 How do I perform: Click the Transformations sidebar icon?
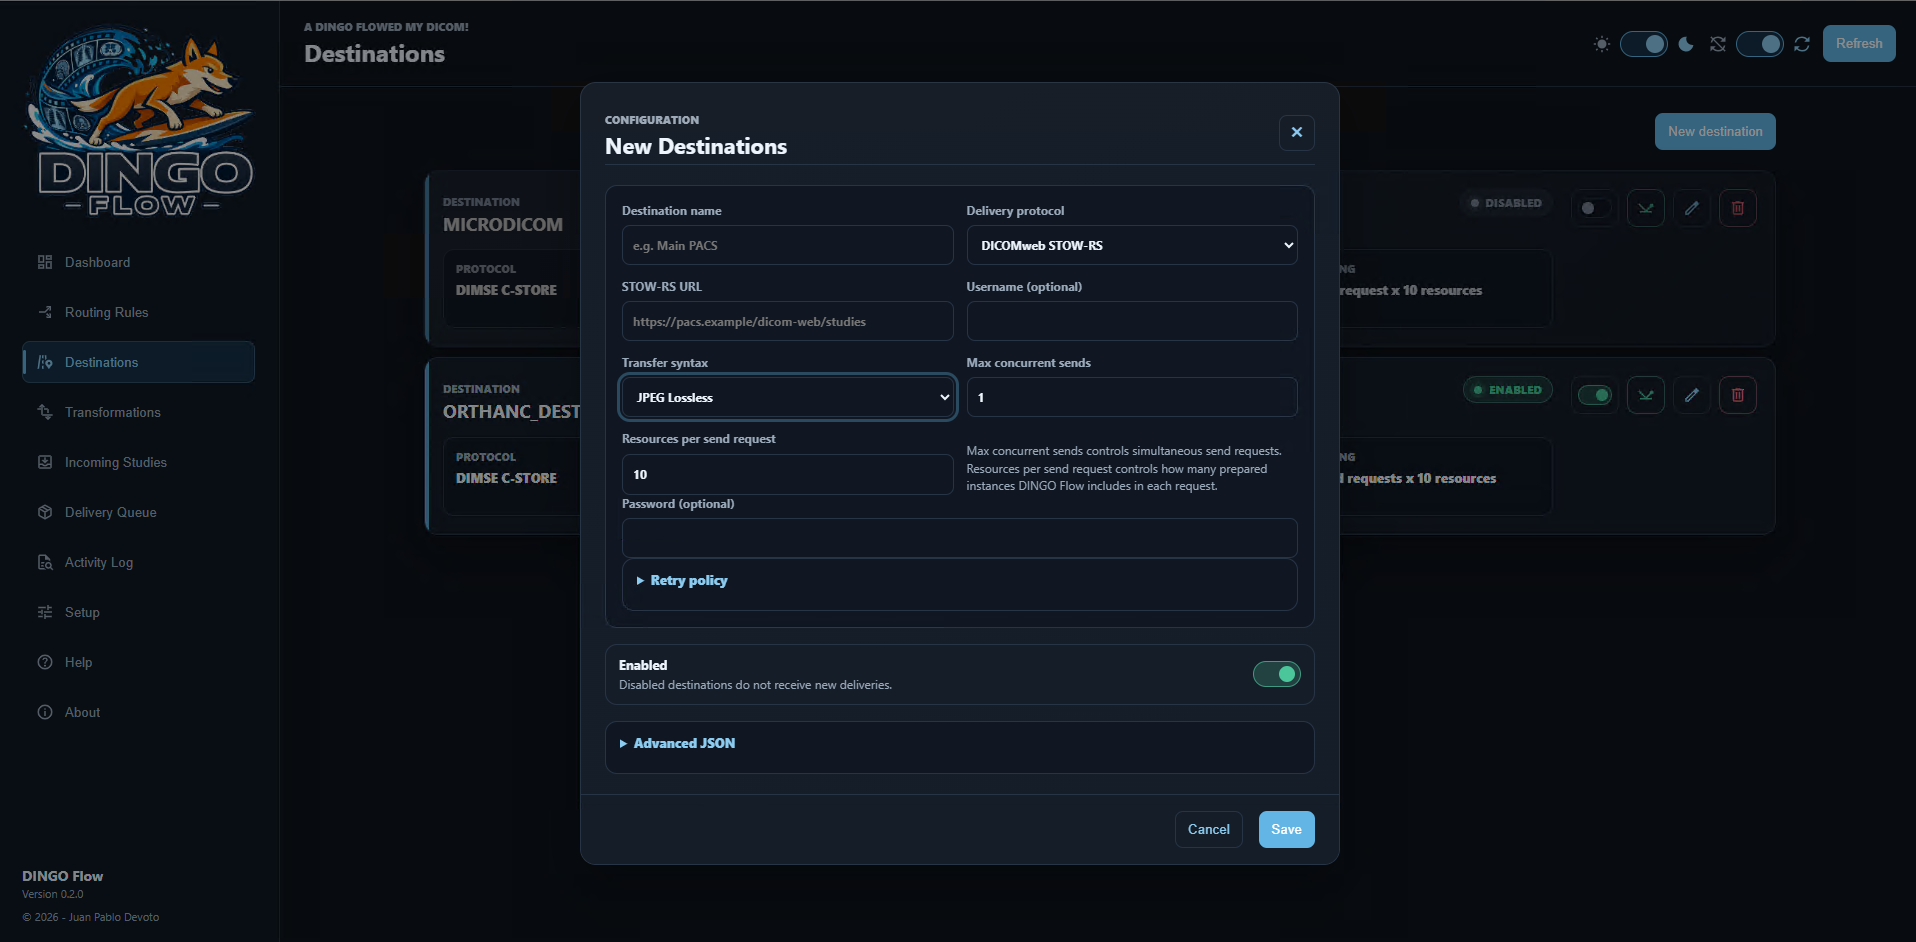click(45, 412)
